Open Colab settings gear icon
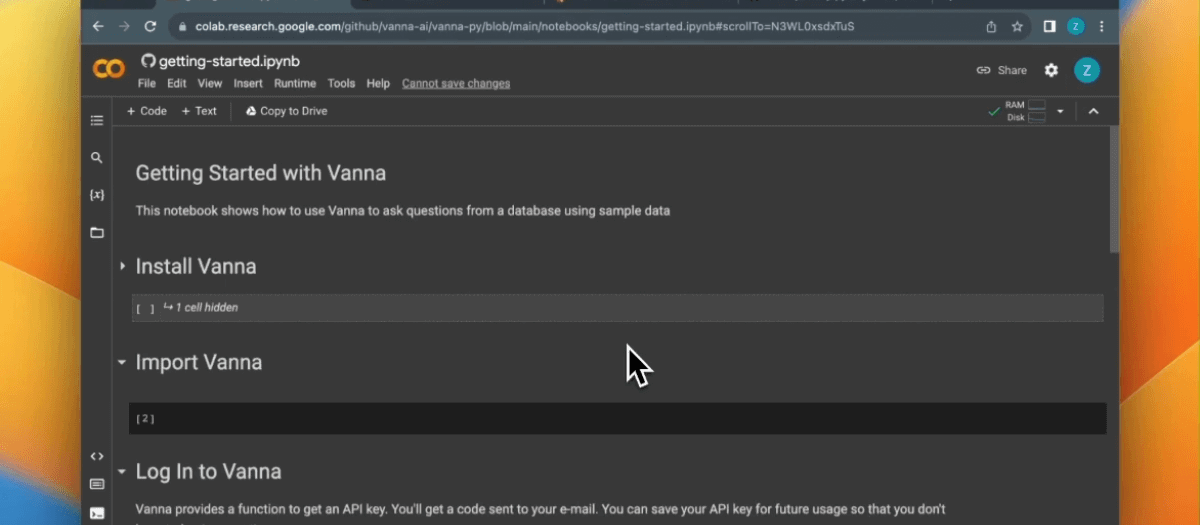1200x525 pixels. (1051, 70)
